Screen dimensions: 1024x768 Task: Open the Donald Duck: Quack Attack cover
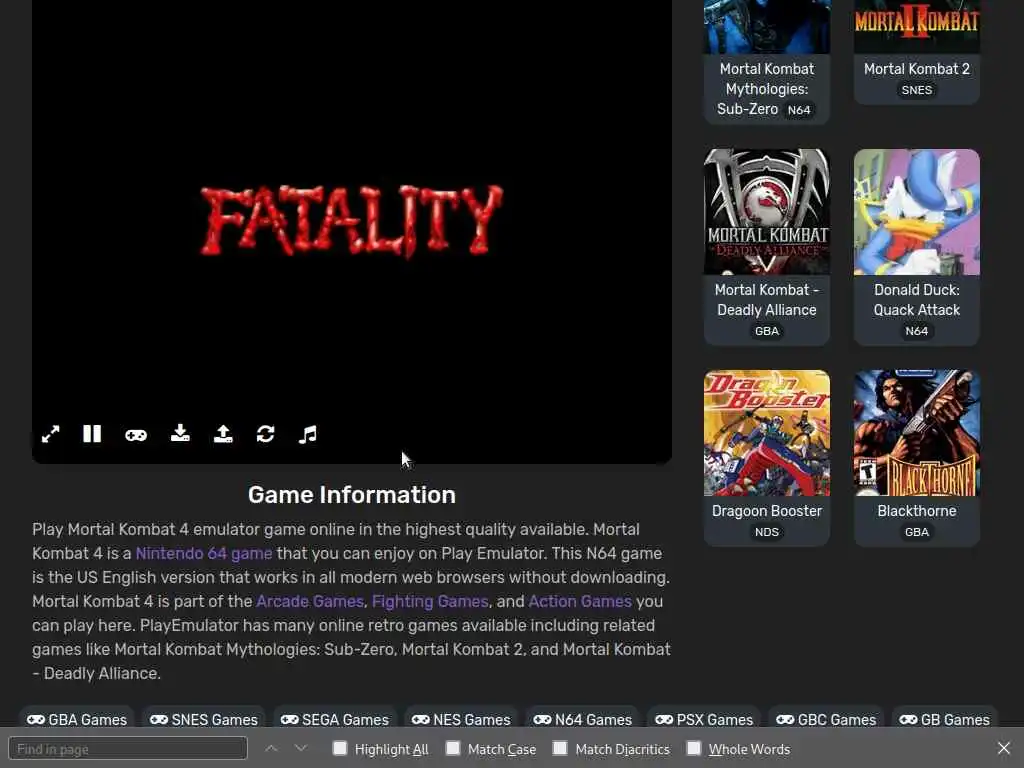pyautogui.click(x=917, y=212)
